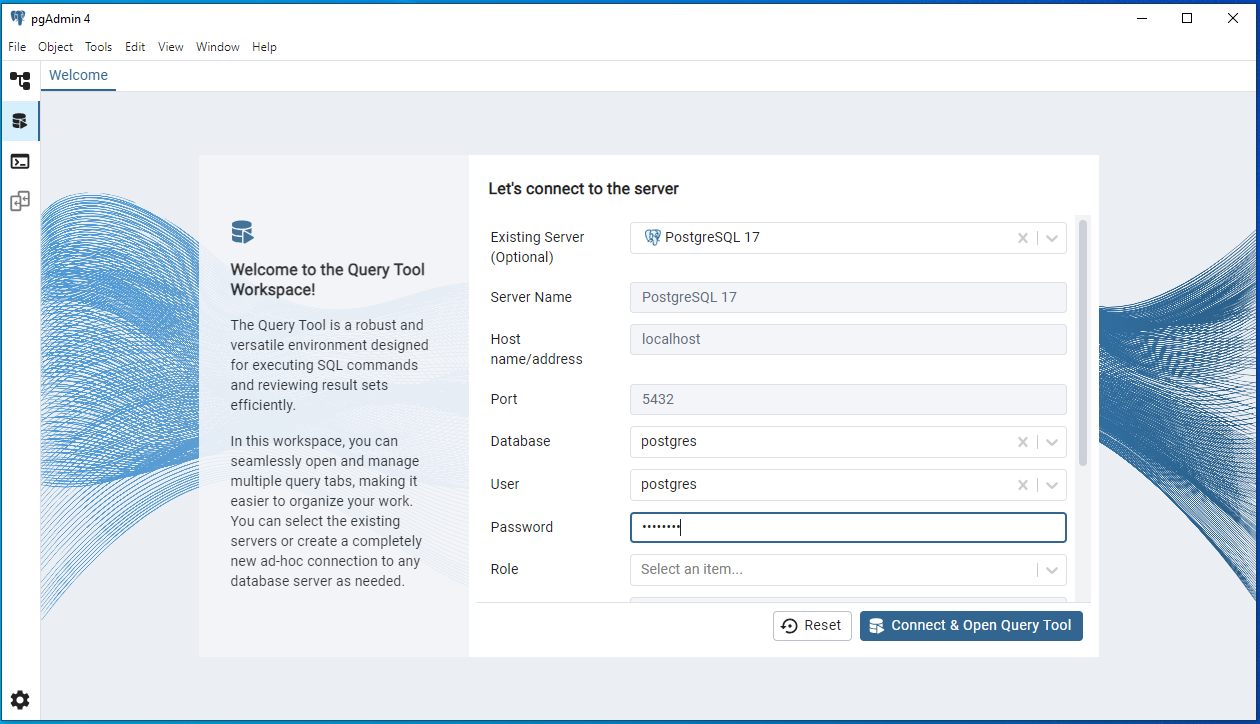The width and height of the screenshot is (1260, 724).
Task: Open the Object menu
Action: tap(55, 47)
